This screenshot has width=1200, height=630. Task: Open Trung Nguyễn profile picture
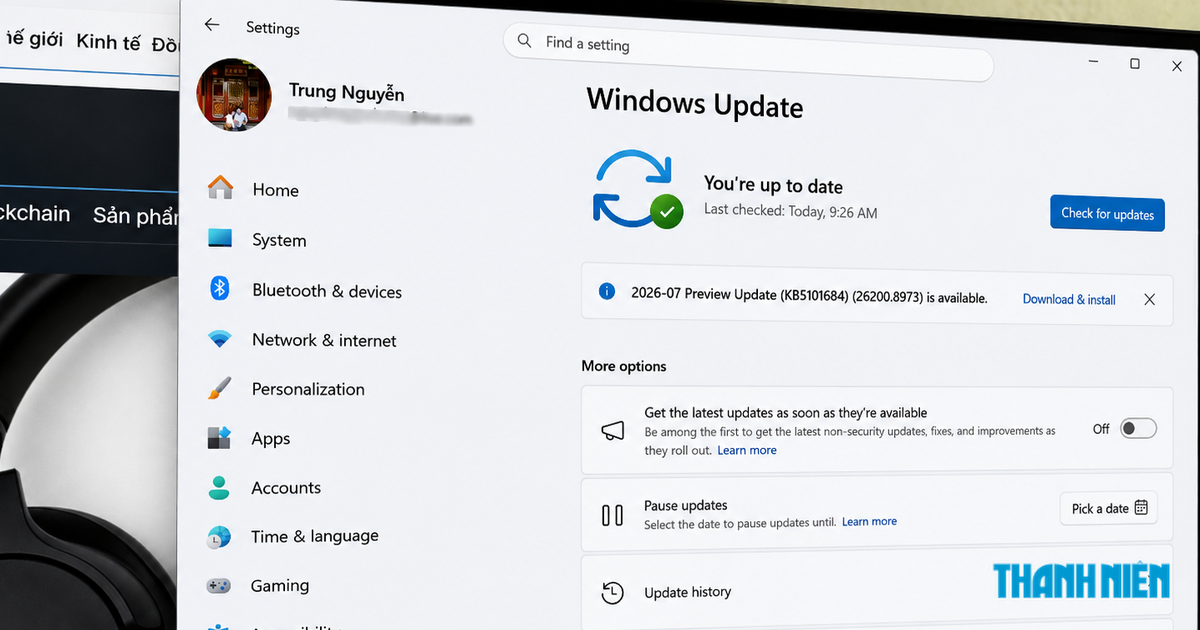click(234, 95)
